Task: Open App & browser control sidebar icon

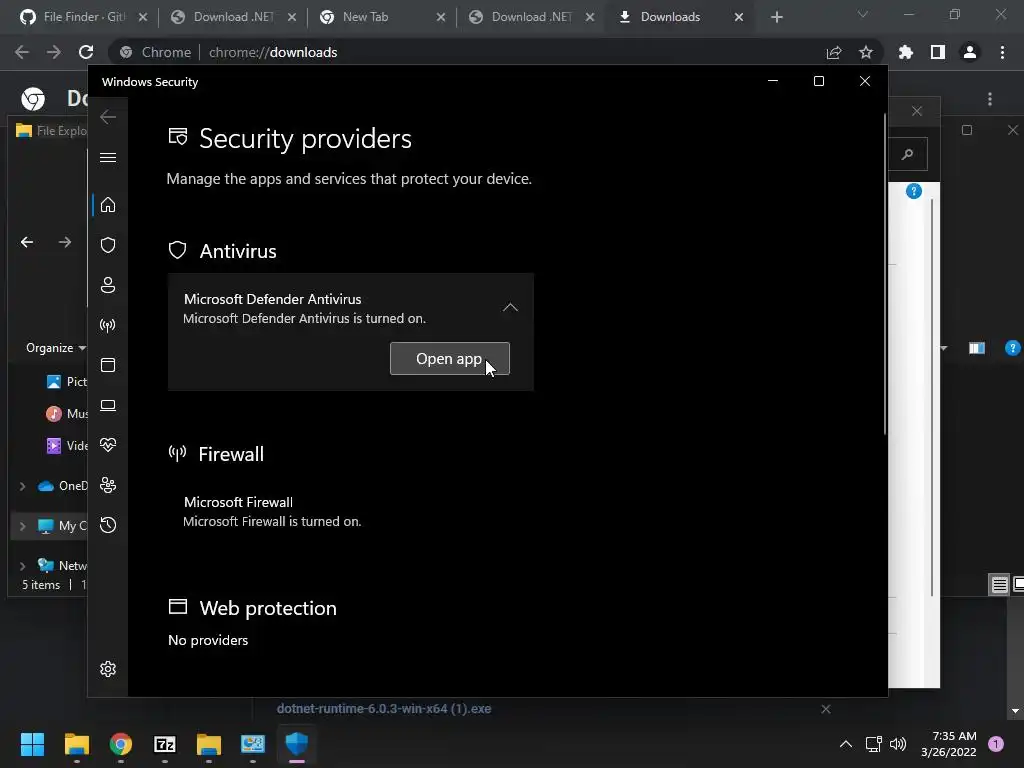Action: pos(108,365)
